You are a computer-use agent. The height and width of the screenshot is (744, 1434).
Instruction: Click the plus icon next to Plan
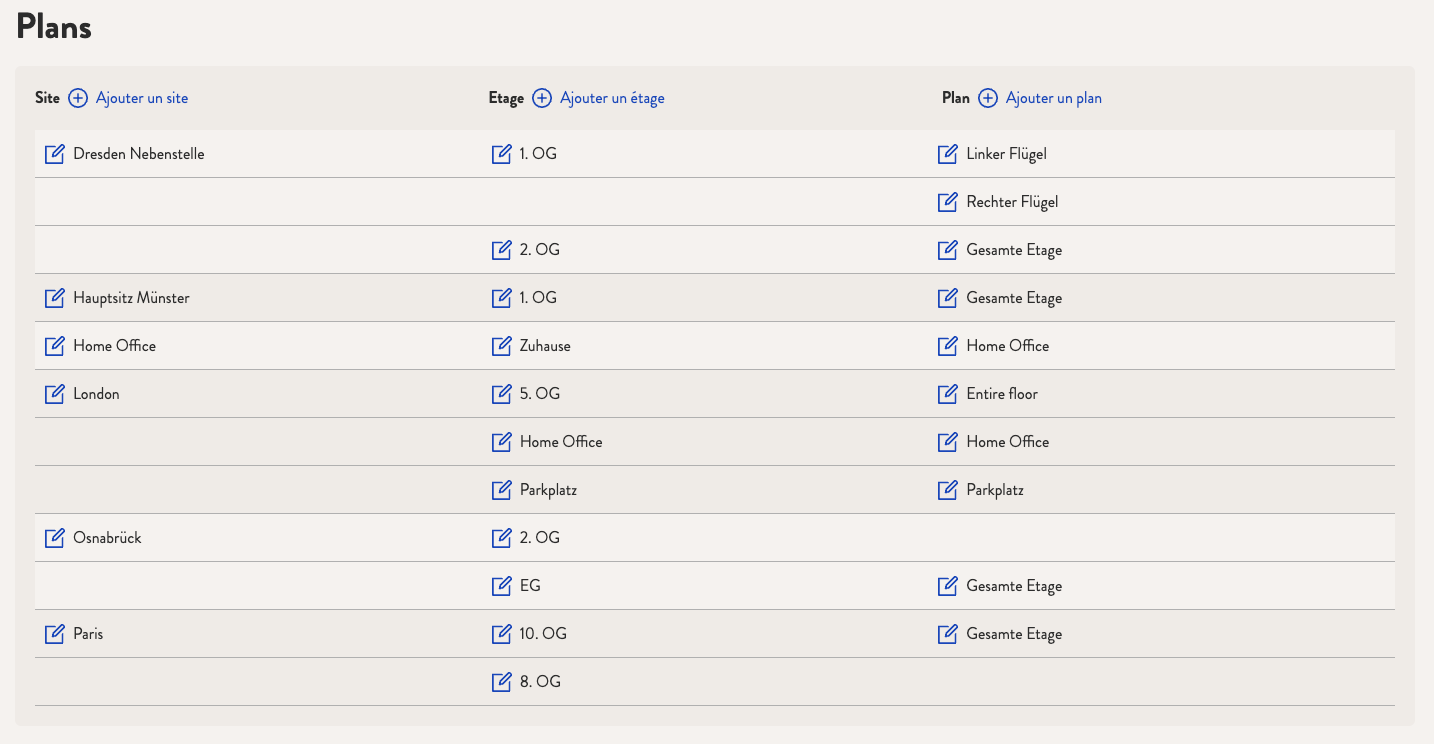point(988,98)
